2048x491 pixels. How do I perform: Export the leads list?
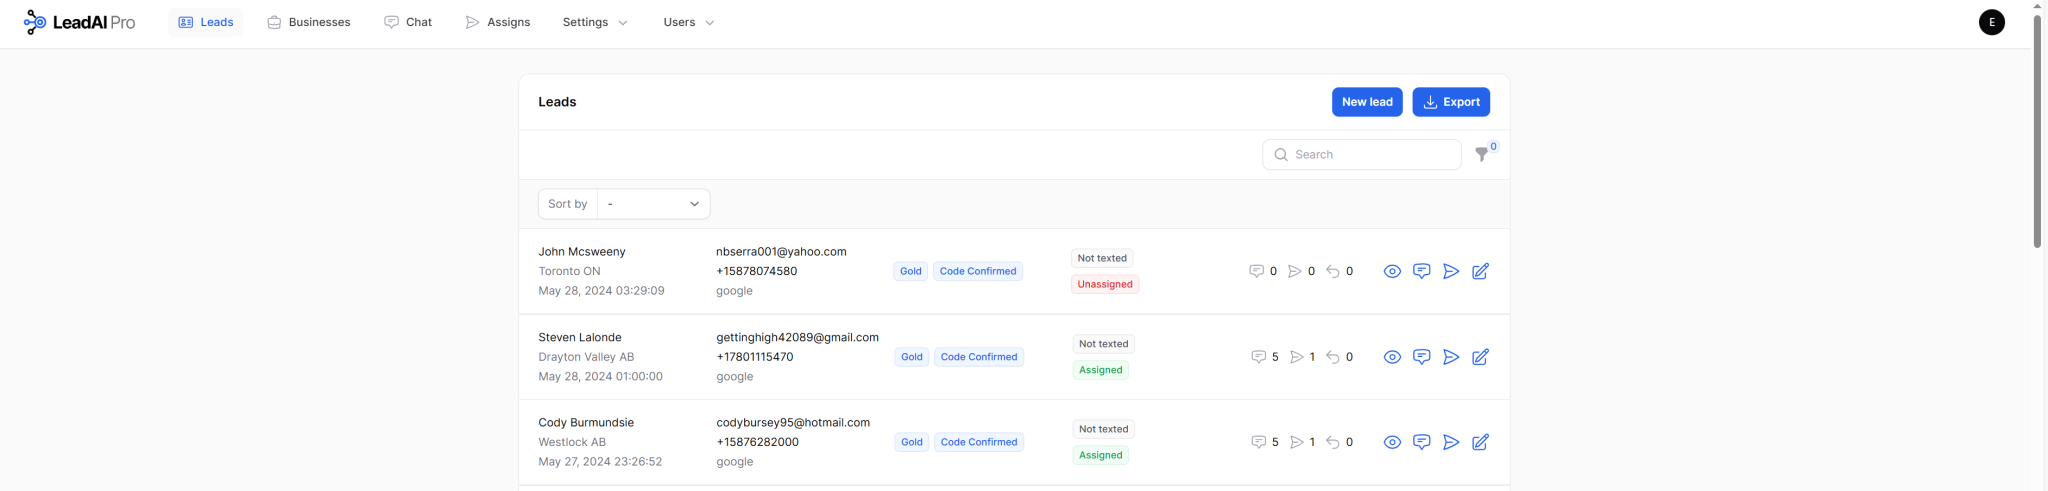click(x=1450, y=102)
